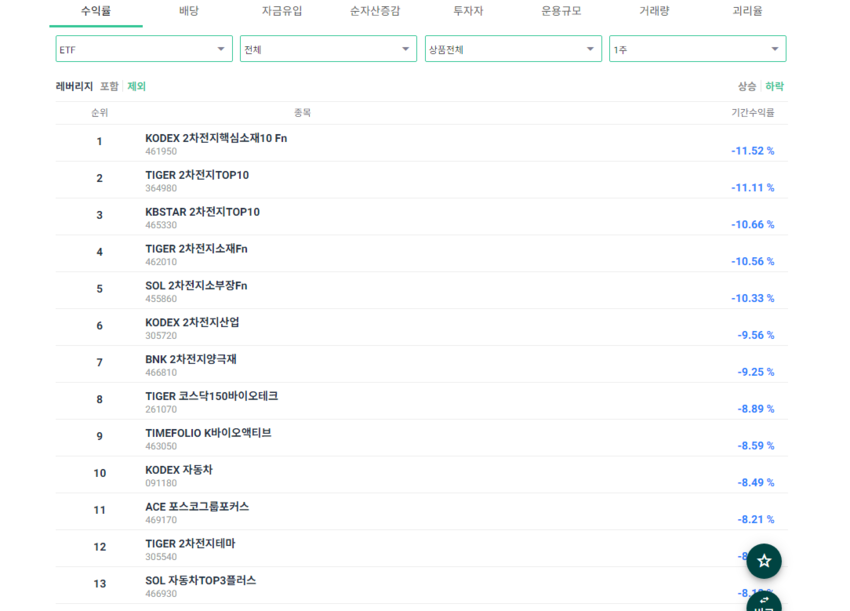
Task: Click ticker code 462010
Action: (161, 262)
